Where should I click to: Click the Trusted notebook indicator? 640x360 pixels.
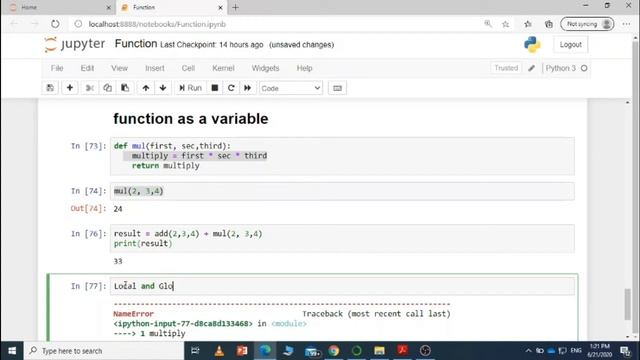[x=506, y=68]
